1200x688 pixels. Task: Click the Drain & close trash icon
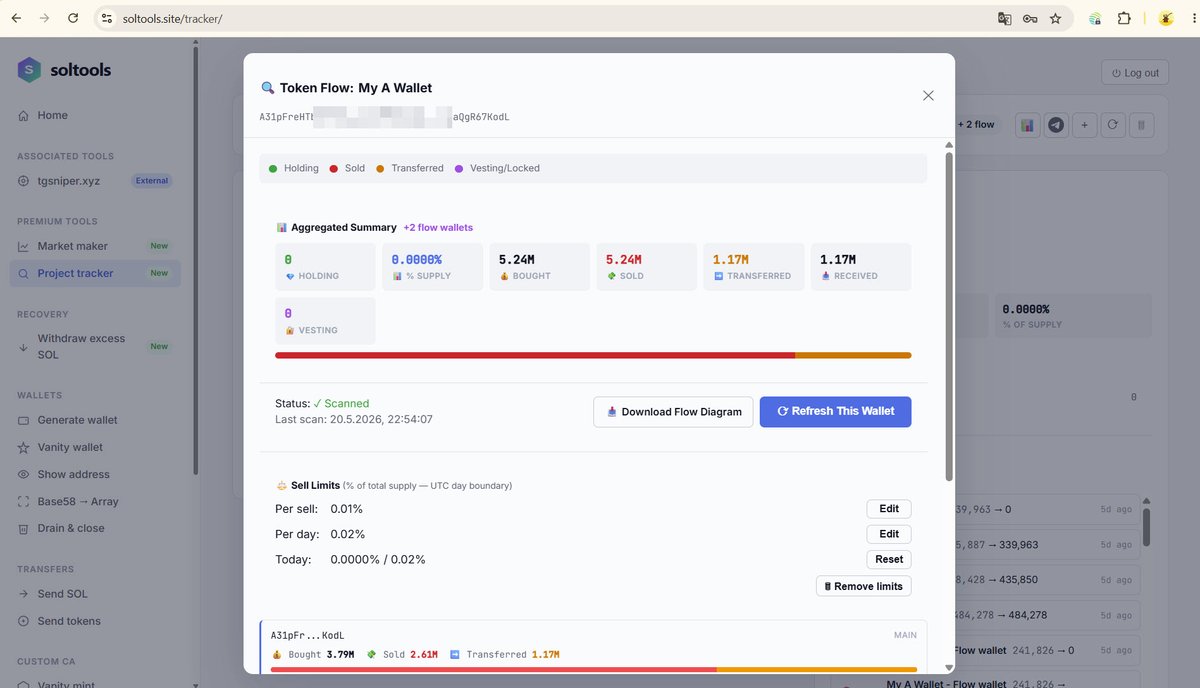(23, 528)
